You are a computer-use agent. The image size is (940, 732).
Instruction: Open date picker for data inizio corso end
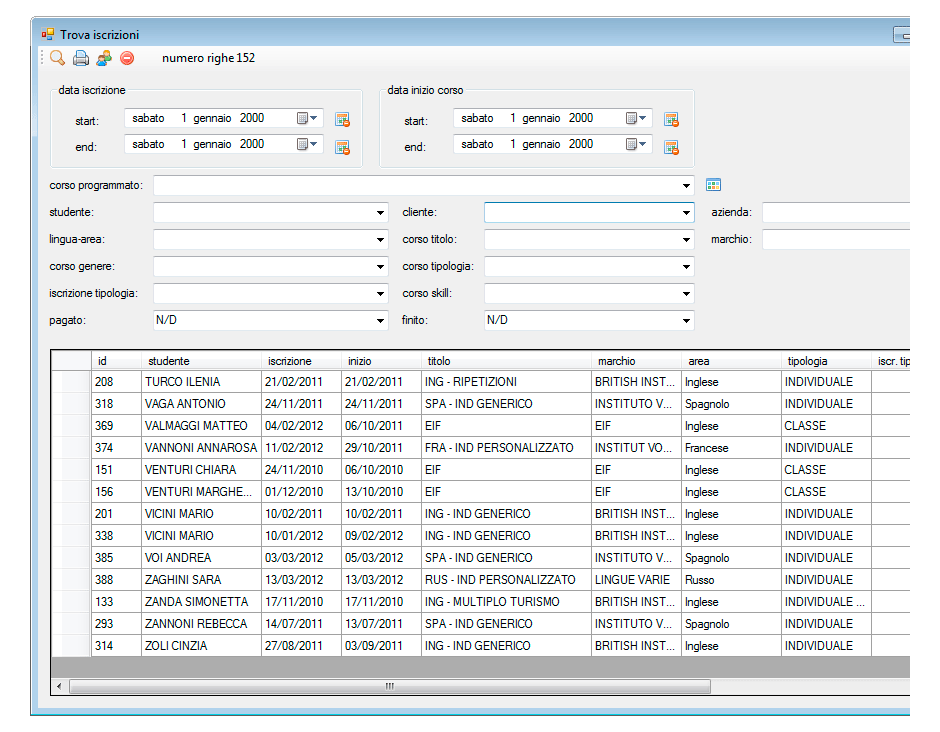tap(637, 144)
